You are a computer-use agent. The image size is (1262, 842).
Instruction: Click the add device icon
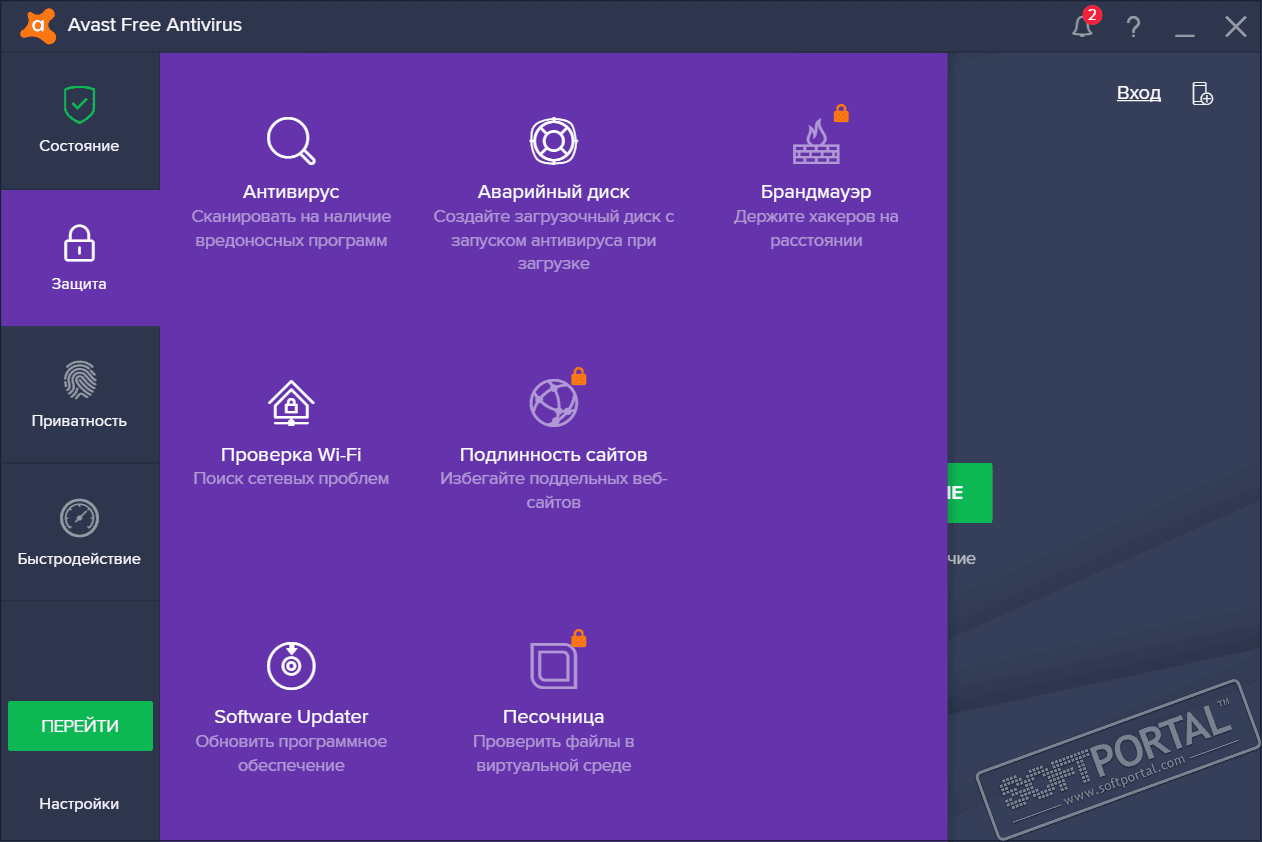pyautogui.click(x=1201, y=94)
